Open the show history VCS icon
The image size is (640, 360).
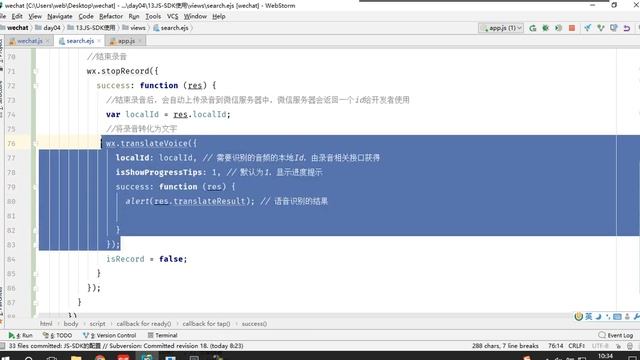(613, 28)
